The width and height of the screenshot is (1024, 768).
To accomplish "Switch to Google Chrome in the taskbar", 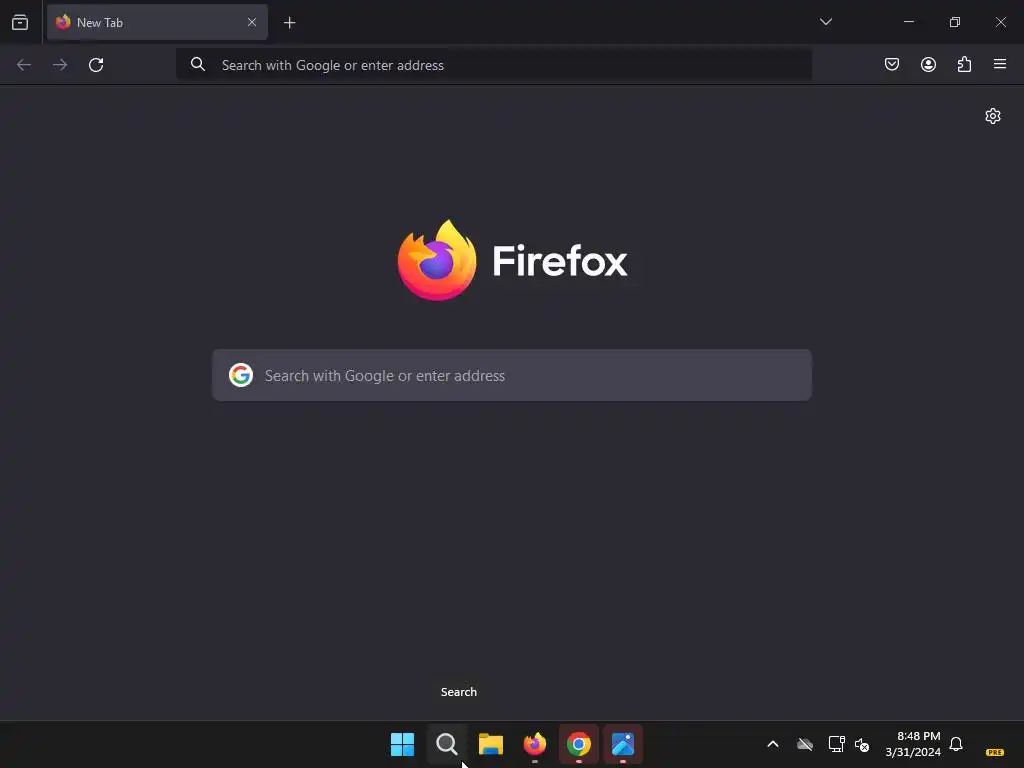I will (x=579, y=744).
